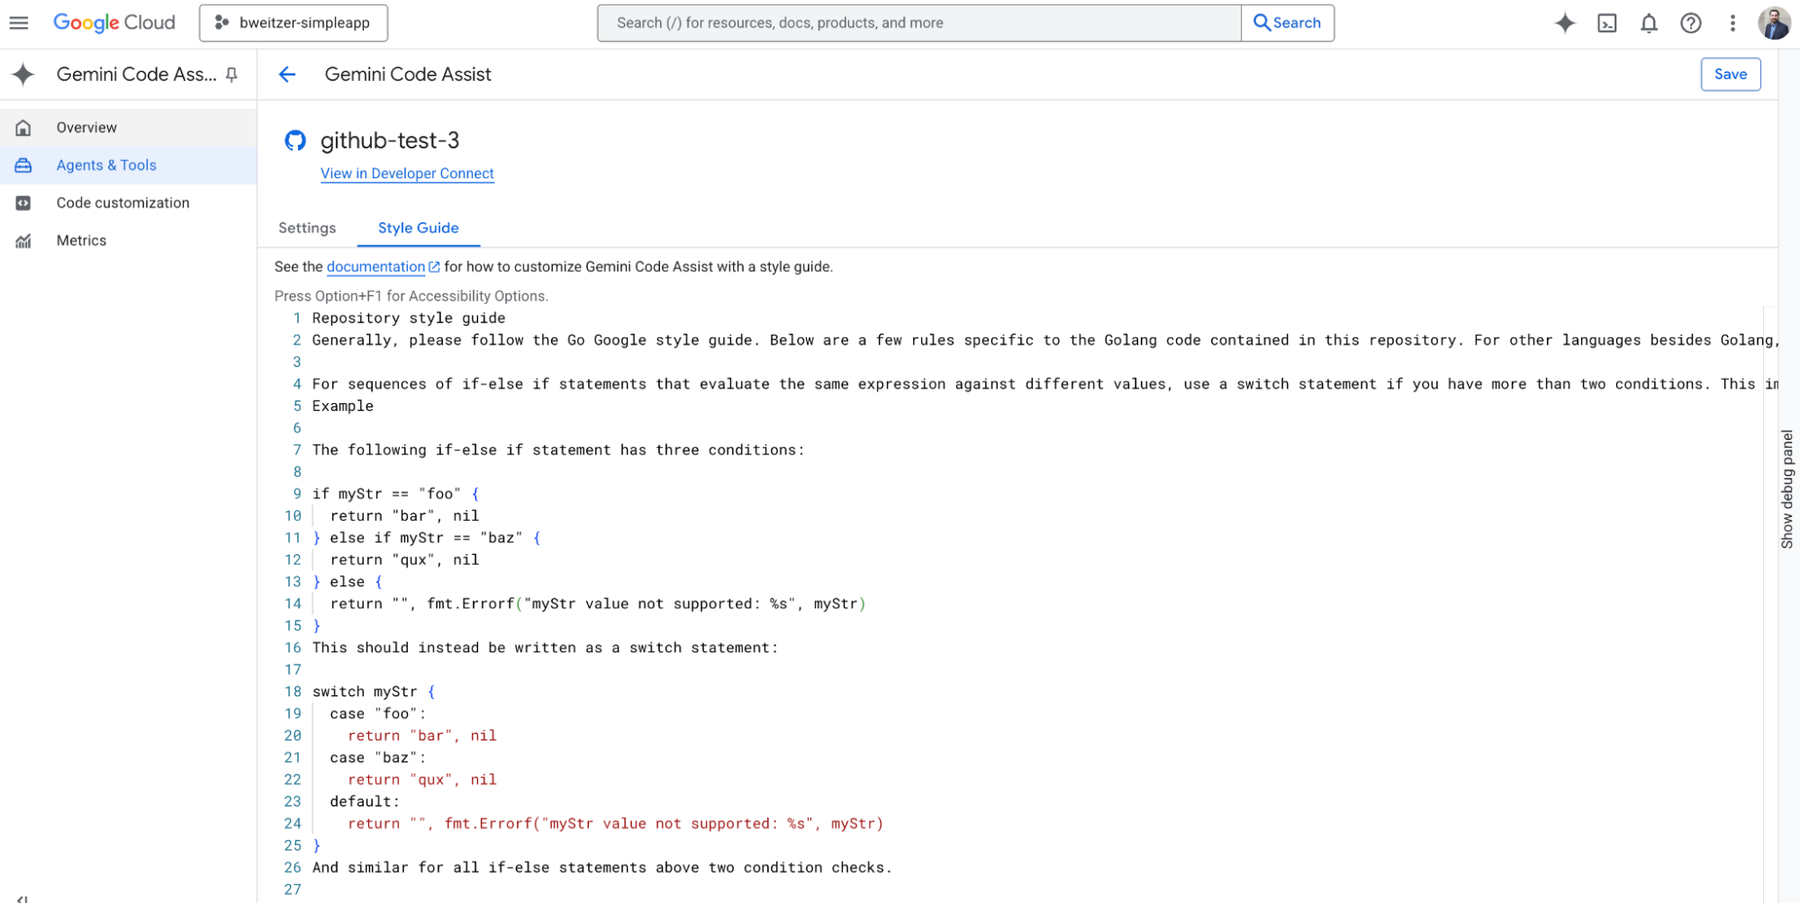Click the resource search input field
This screenshot has width=1800, height=904.
(918, 23)
